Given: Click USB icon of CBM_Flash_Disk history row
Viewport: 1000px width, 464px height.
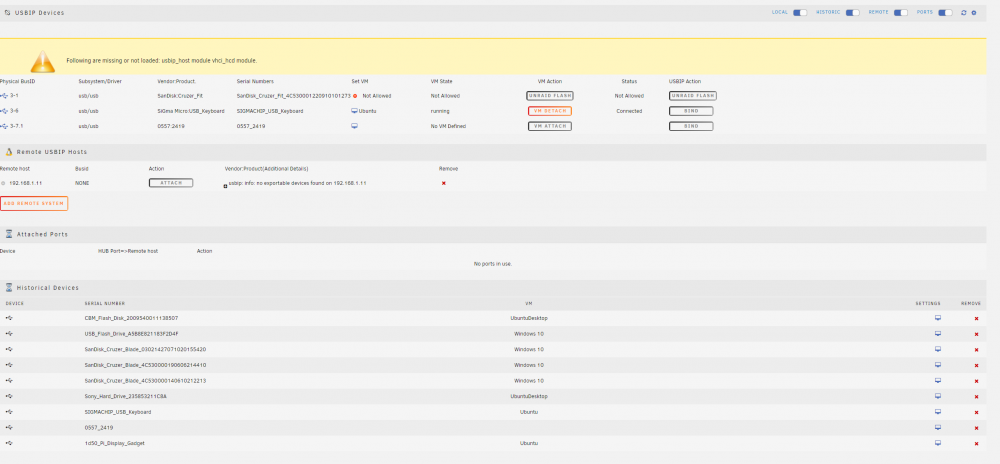Looking at the screenshot, I should tap(9, 318).
